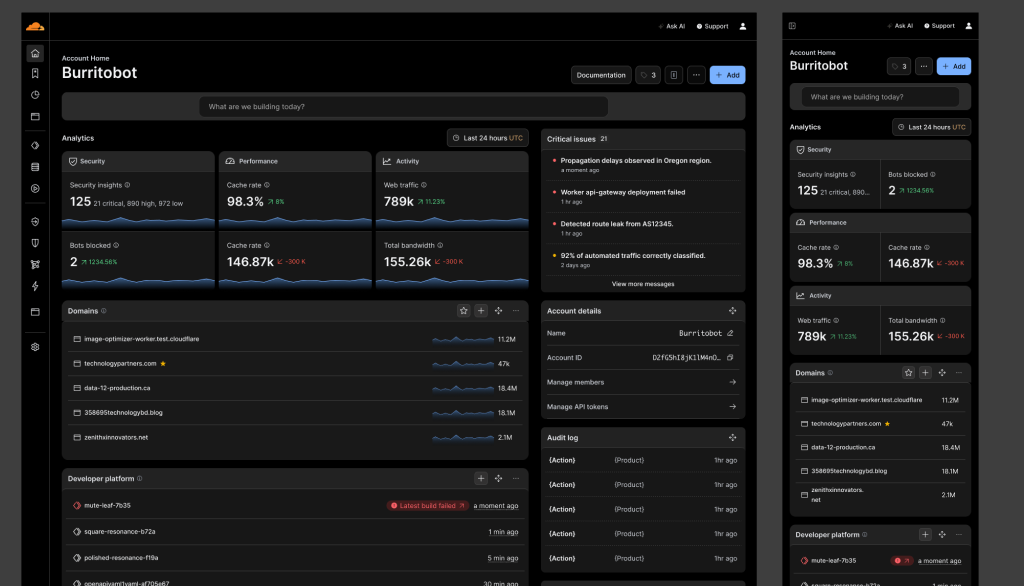
Task: Open the settings gear in the sidebar
Action: tap(35, 347)
